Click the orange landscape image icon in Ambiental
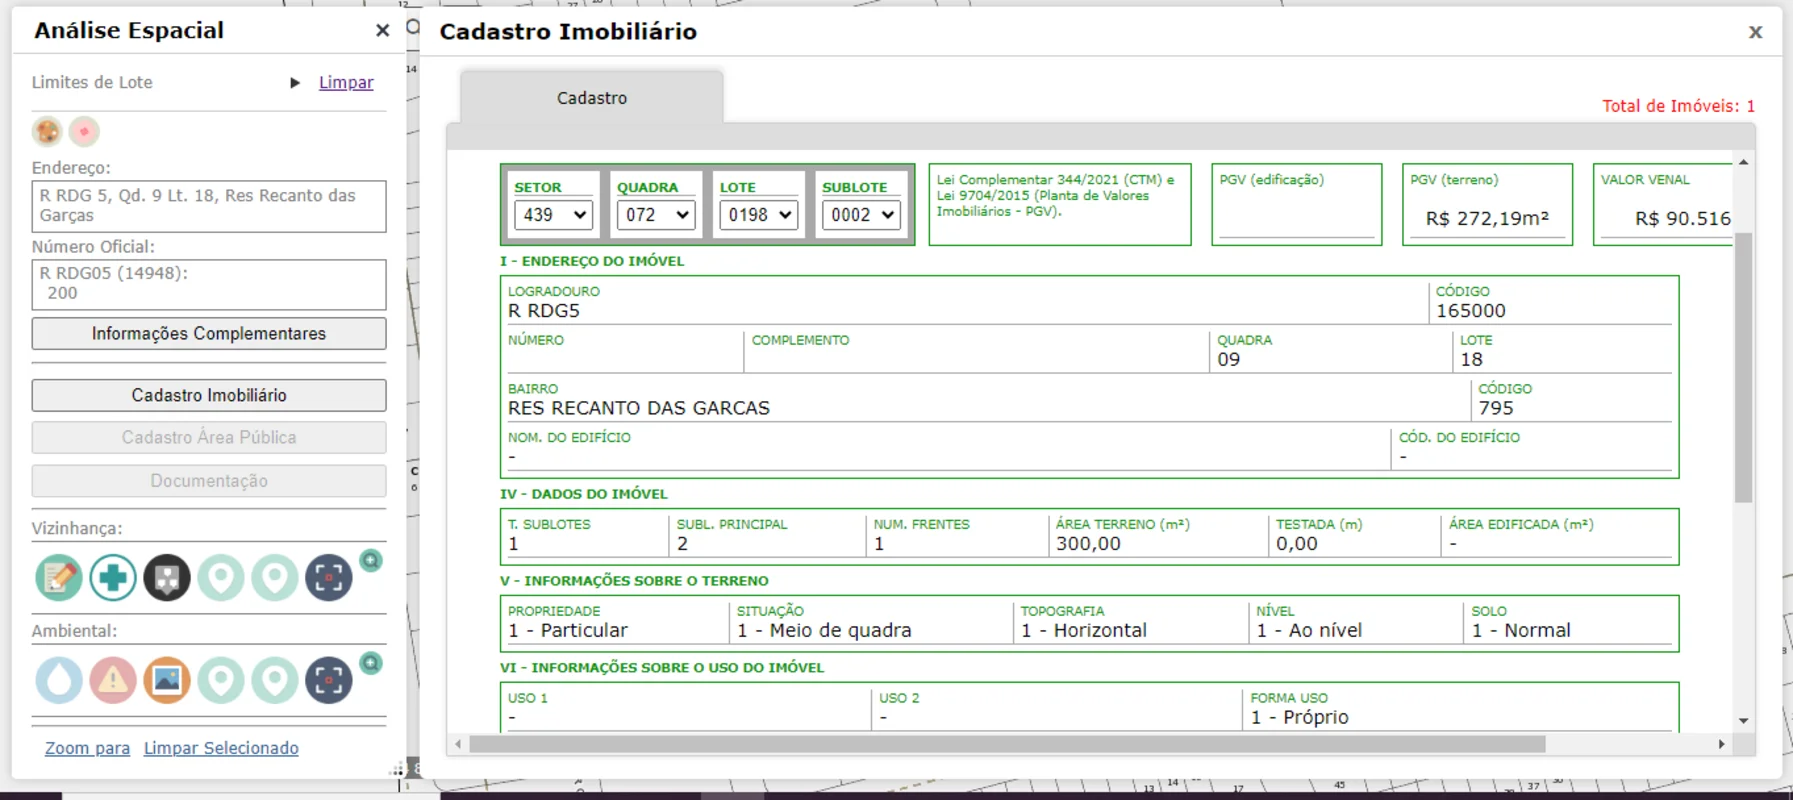 (167, 680)
